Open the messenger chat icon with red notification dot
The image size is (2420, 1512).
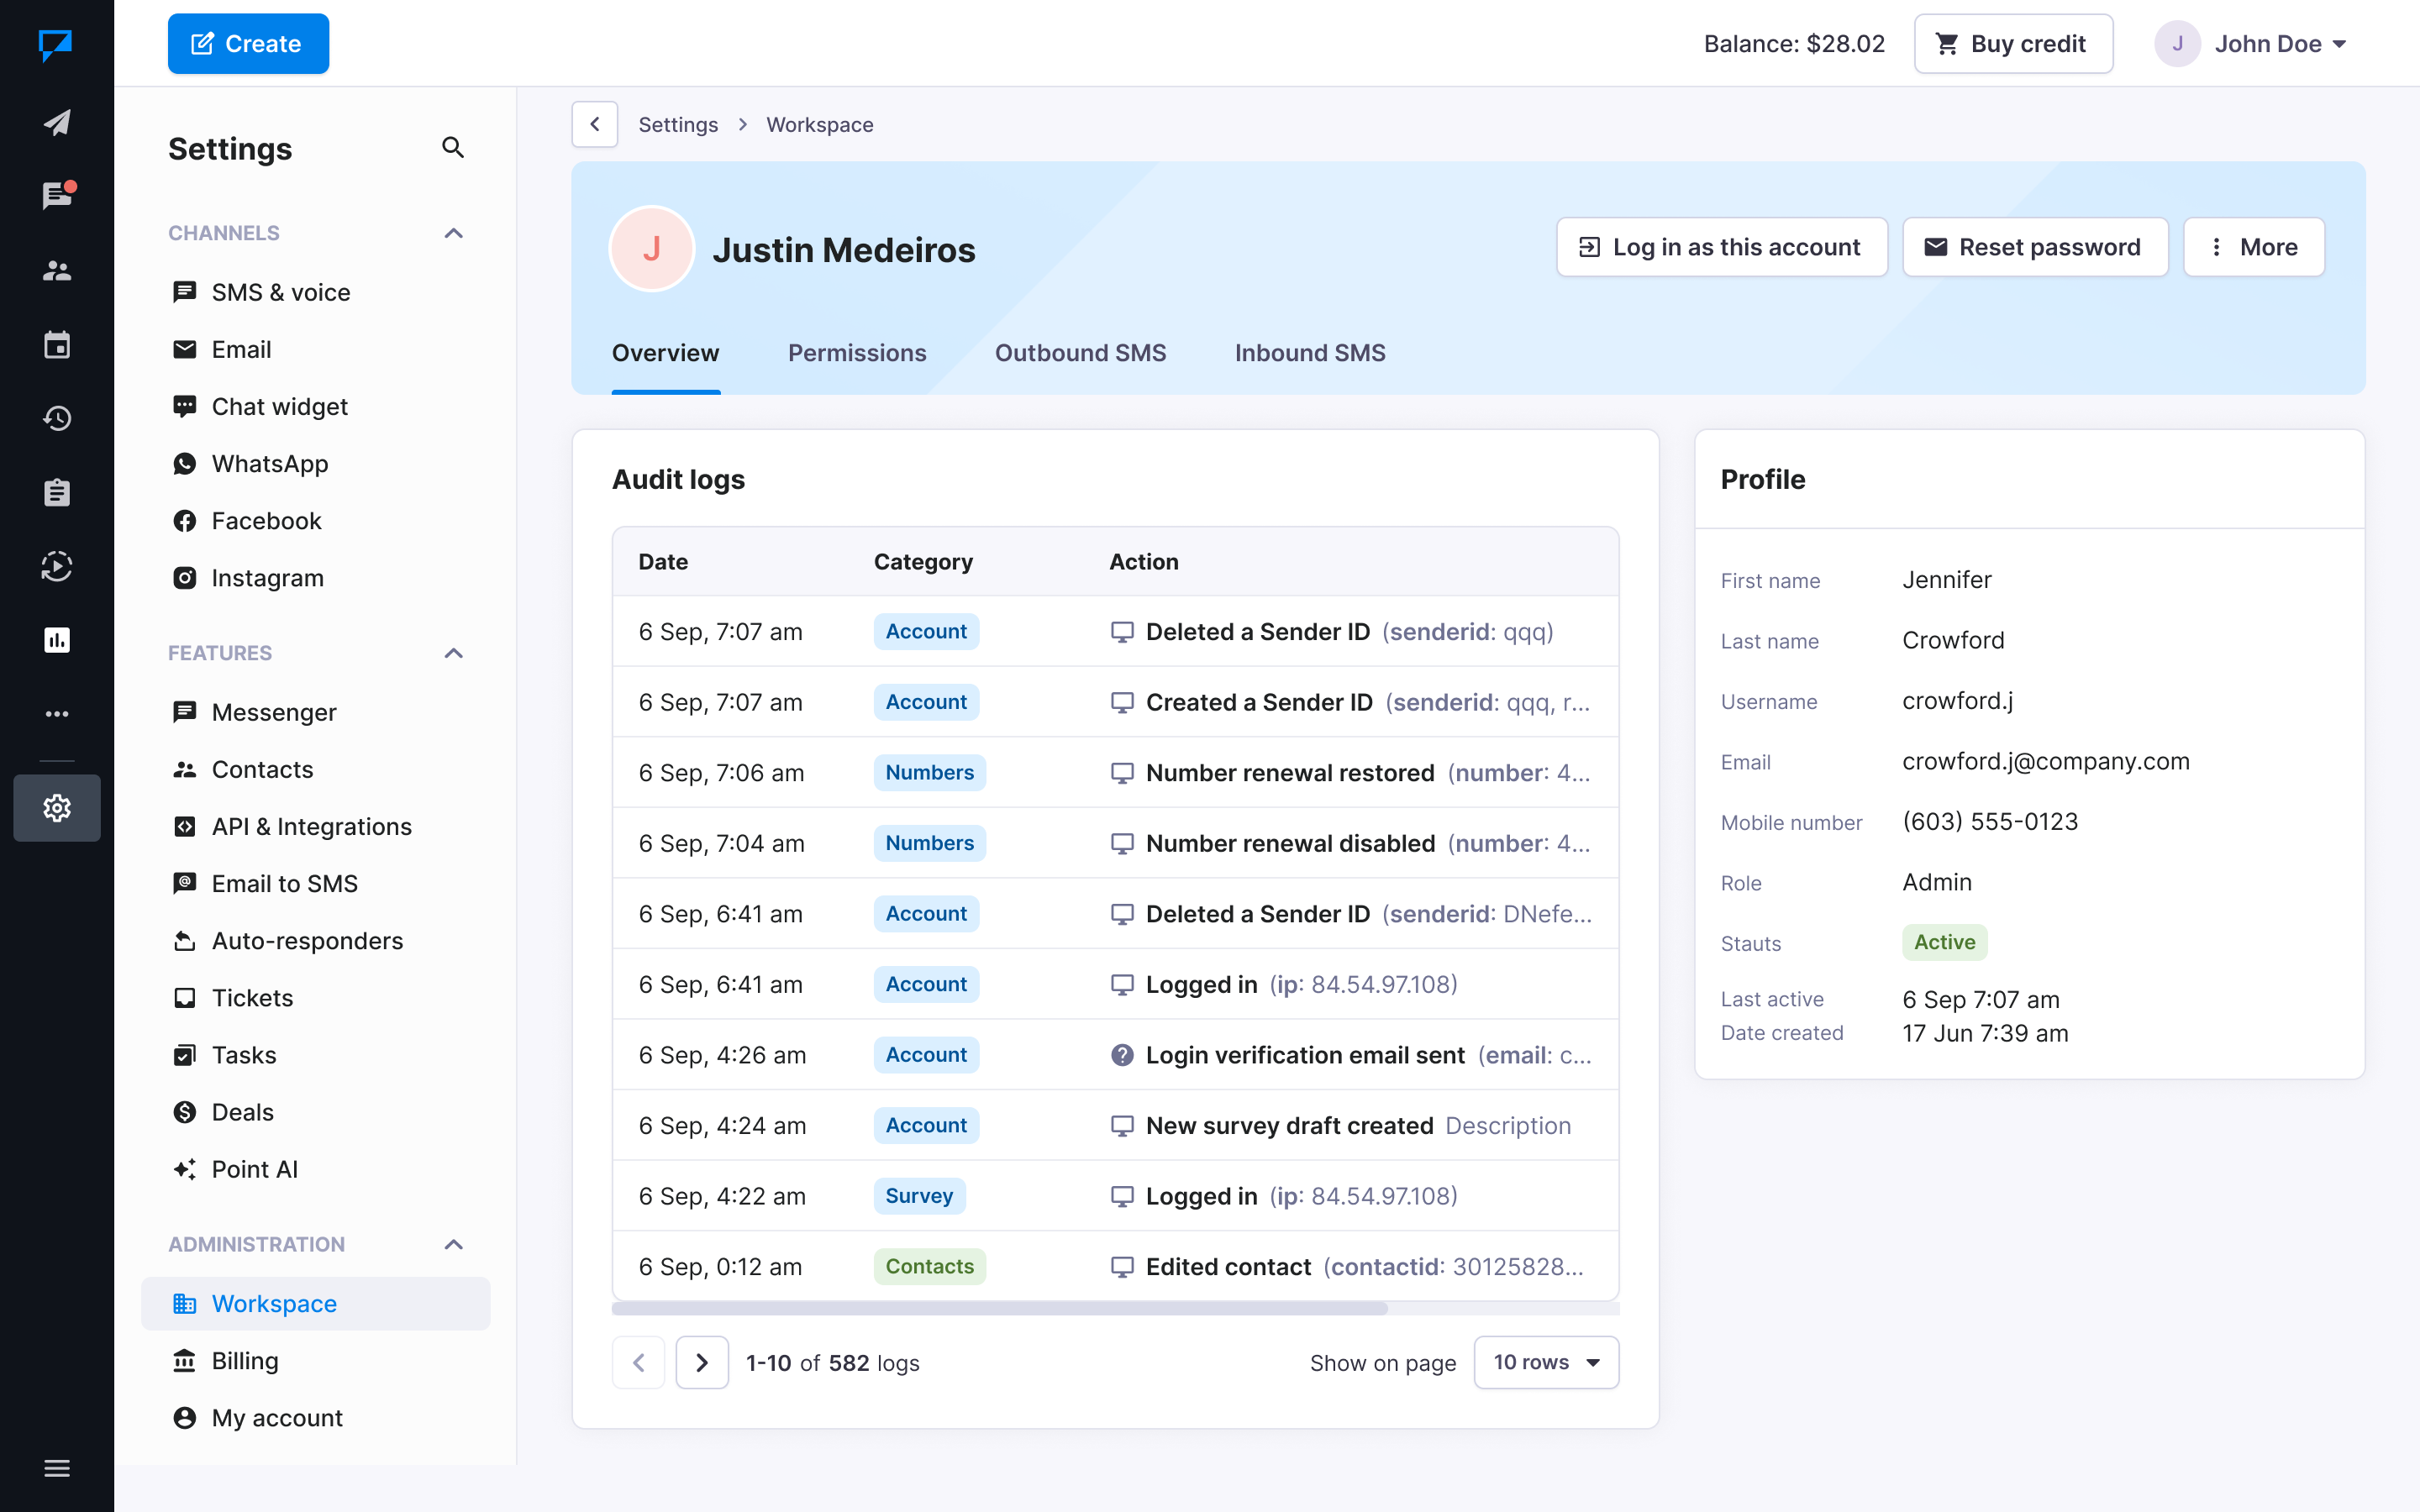coord(57,195)
